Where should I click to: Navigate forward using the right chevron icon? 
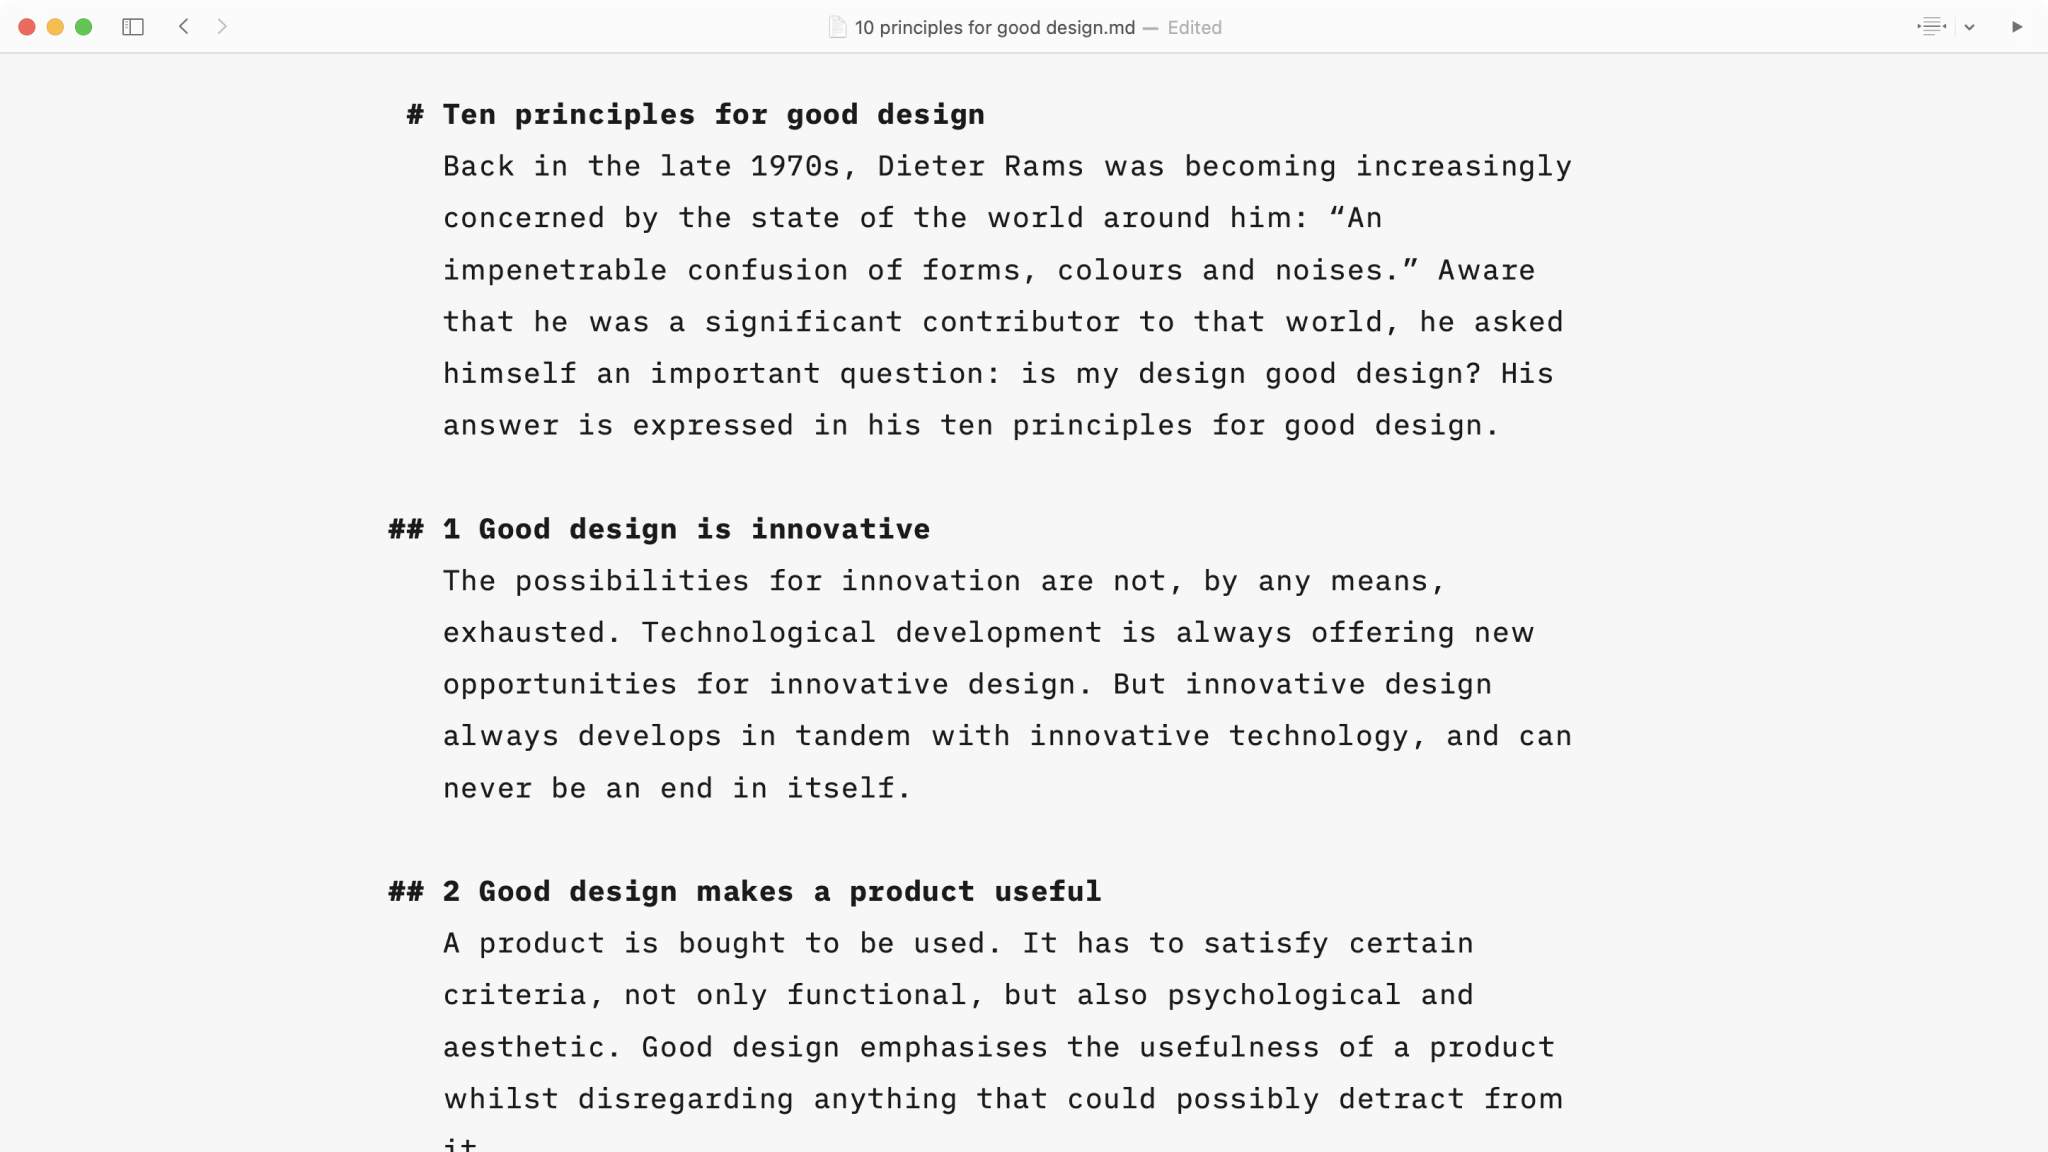[x=222, y=27]
